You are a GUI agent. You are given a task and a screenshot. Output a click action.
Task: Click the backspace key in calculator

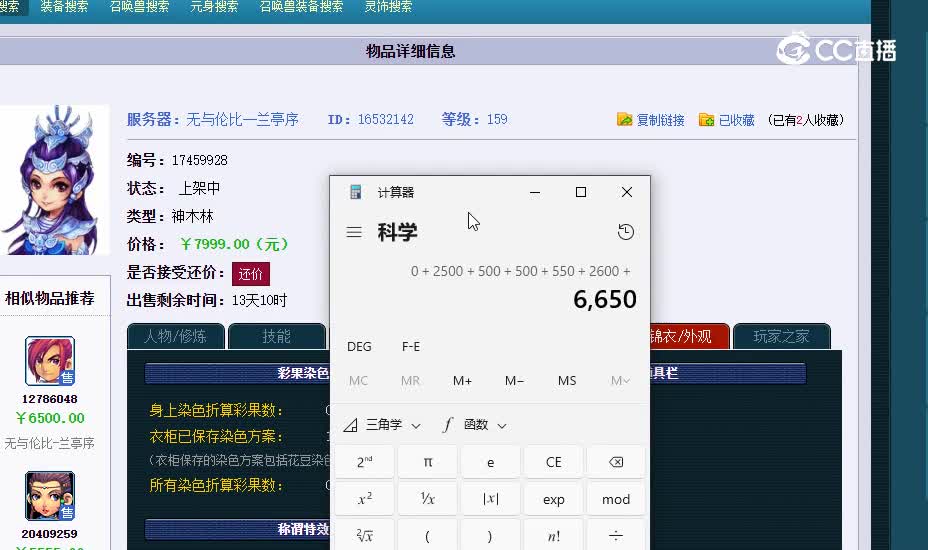[x=616, y=462]
